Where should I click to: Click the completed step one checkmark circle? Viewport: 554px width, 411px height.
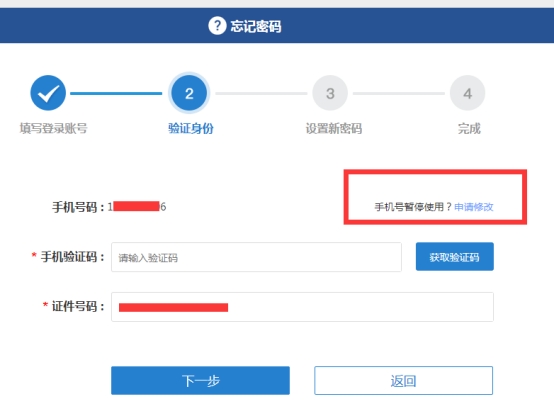[48, 93]
